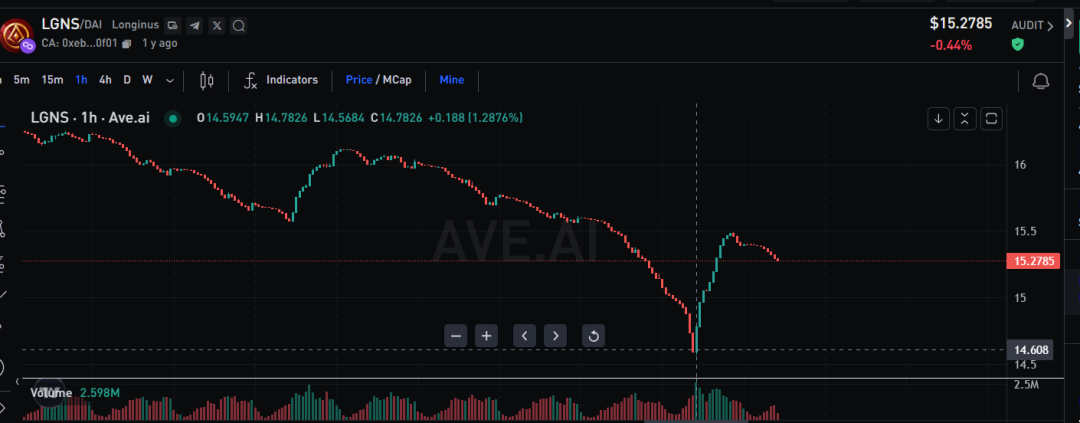Switch to the 15m timeframe

click(x=52, y=80)
